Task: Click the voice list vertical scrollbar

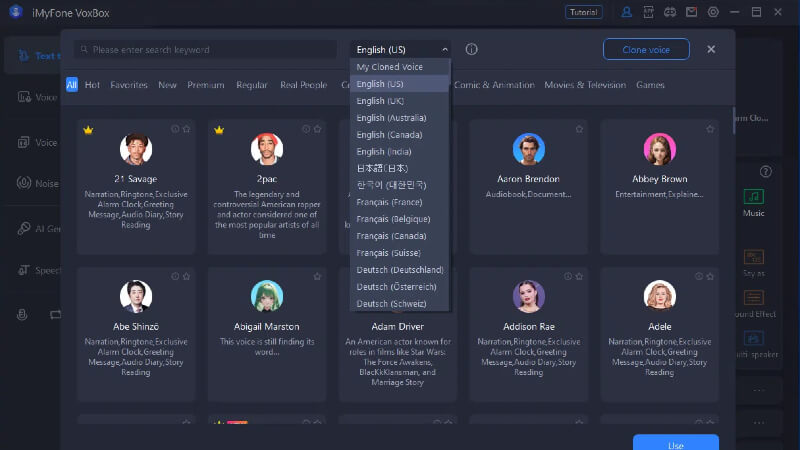Action: pos(734,120)
